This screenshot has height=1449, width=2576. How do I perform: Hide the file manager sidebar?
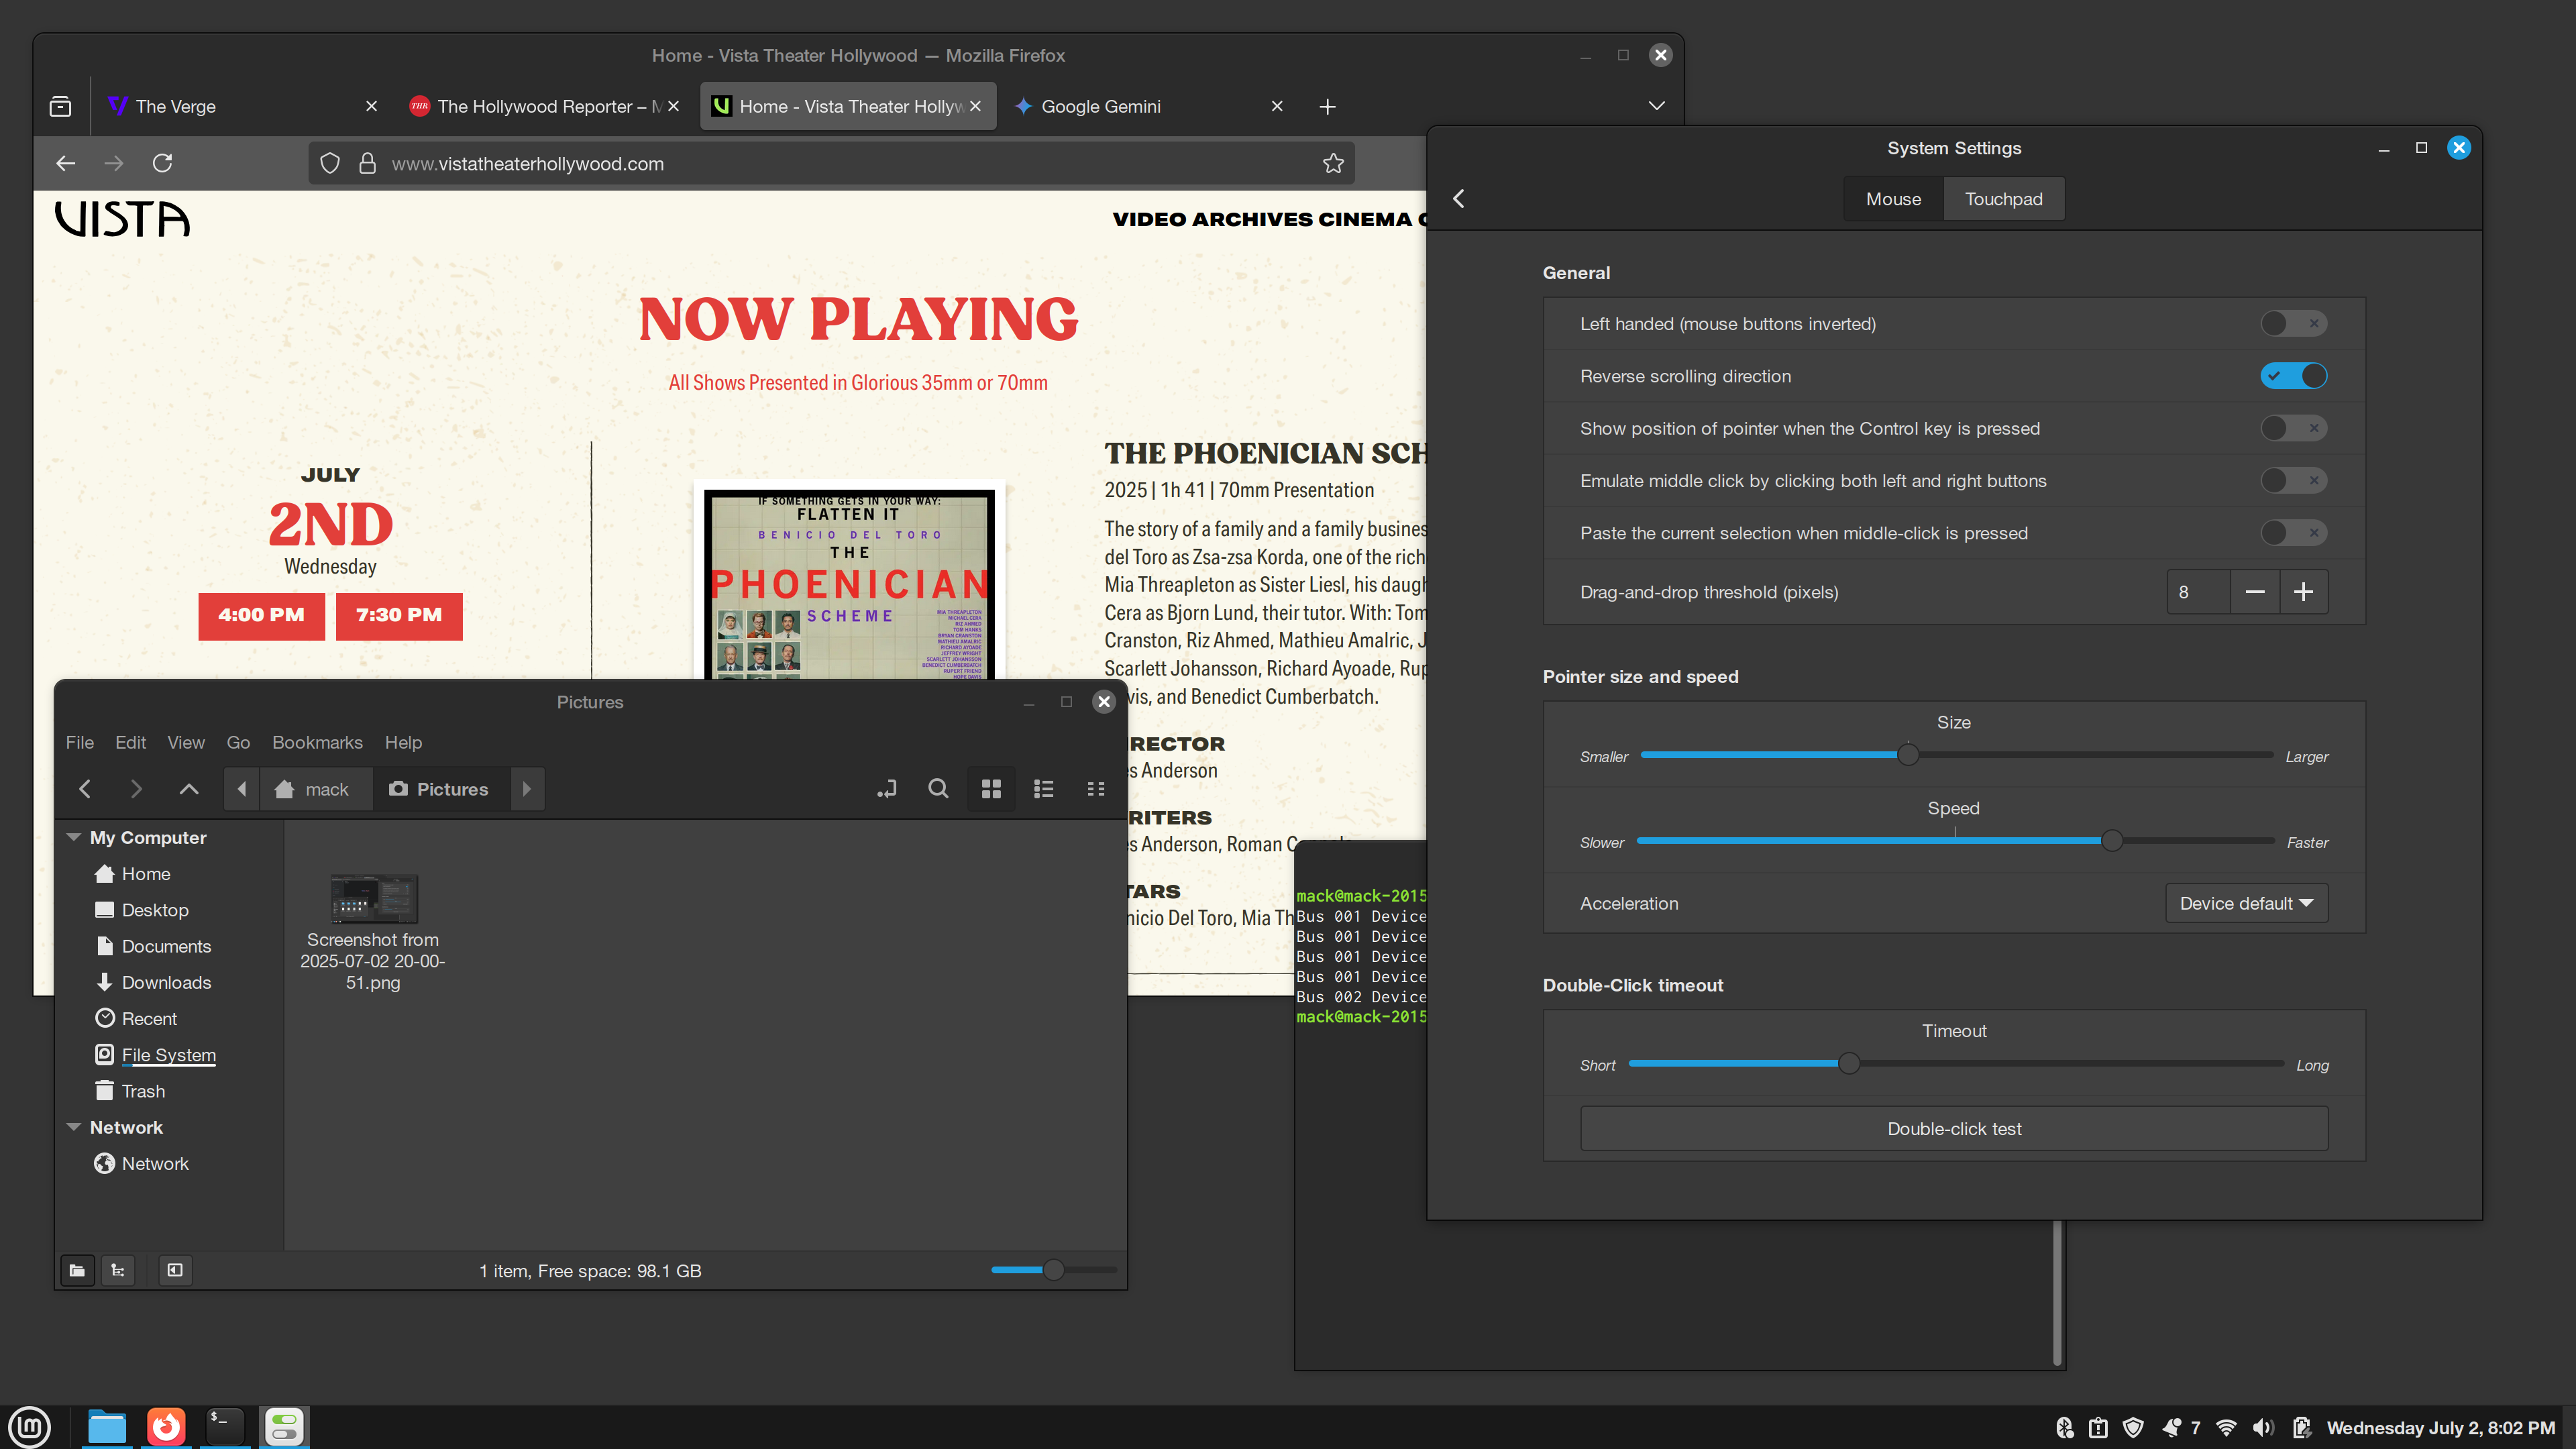point(175,1270)
